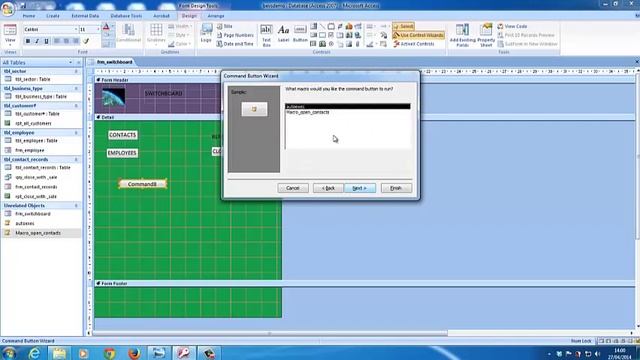Click Add Existing Fields

(x=462, y=35)
